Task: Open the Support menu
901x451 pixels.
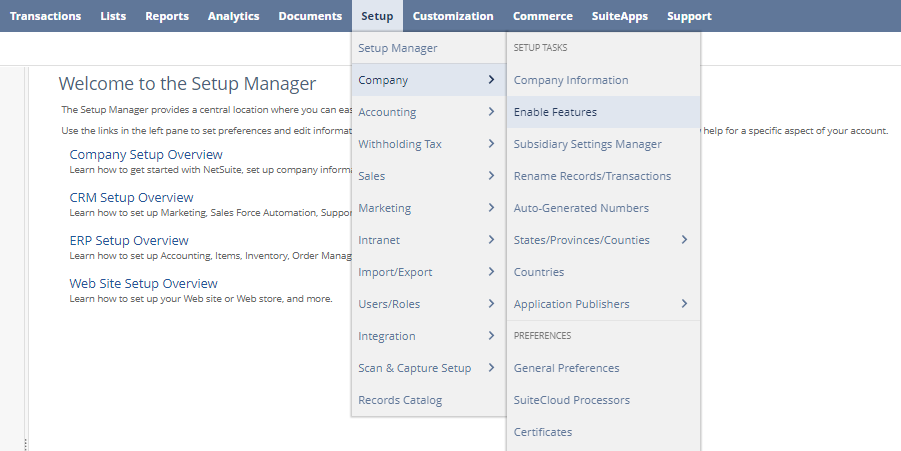Action: click(689, 16)
